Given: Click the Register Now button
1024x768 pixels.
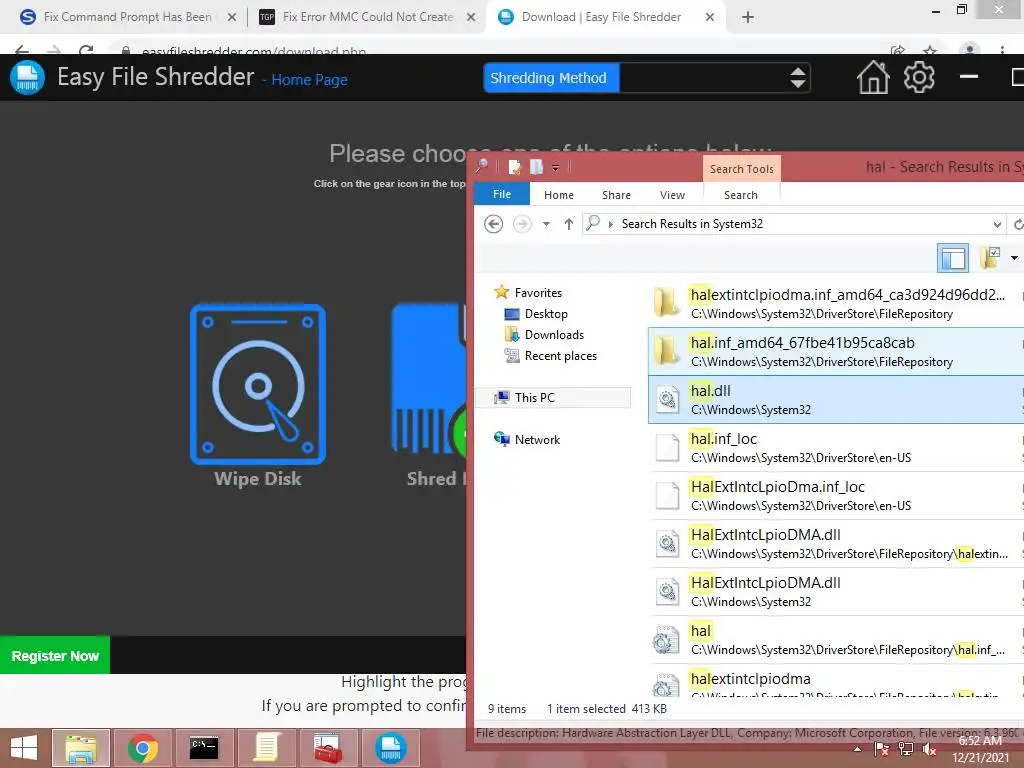Looking at the screenshot, I should (x=55, y=656).
